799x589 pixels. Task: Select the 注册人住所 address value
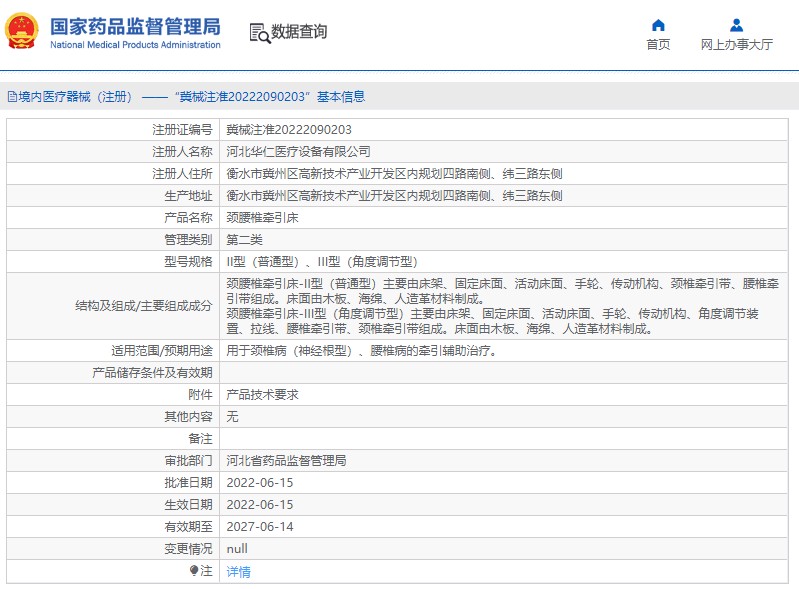click(x=394, y=174)
